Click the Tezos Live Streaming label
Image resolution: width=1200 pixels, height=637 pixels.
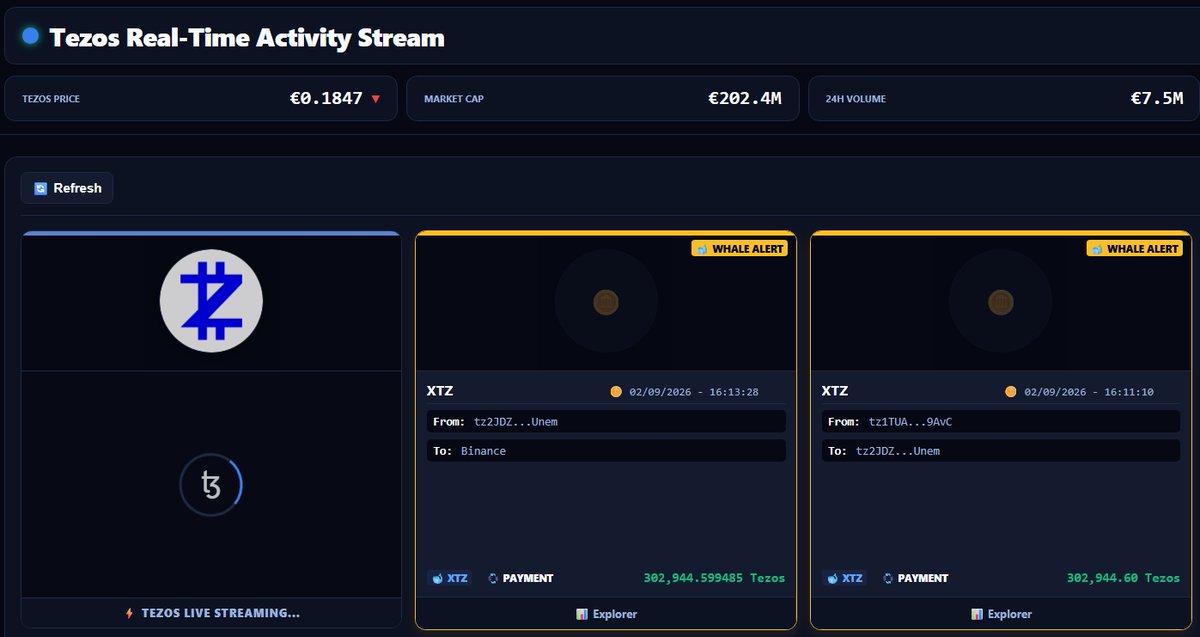pyautogui.click(x=220, y=613)
